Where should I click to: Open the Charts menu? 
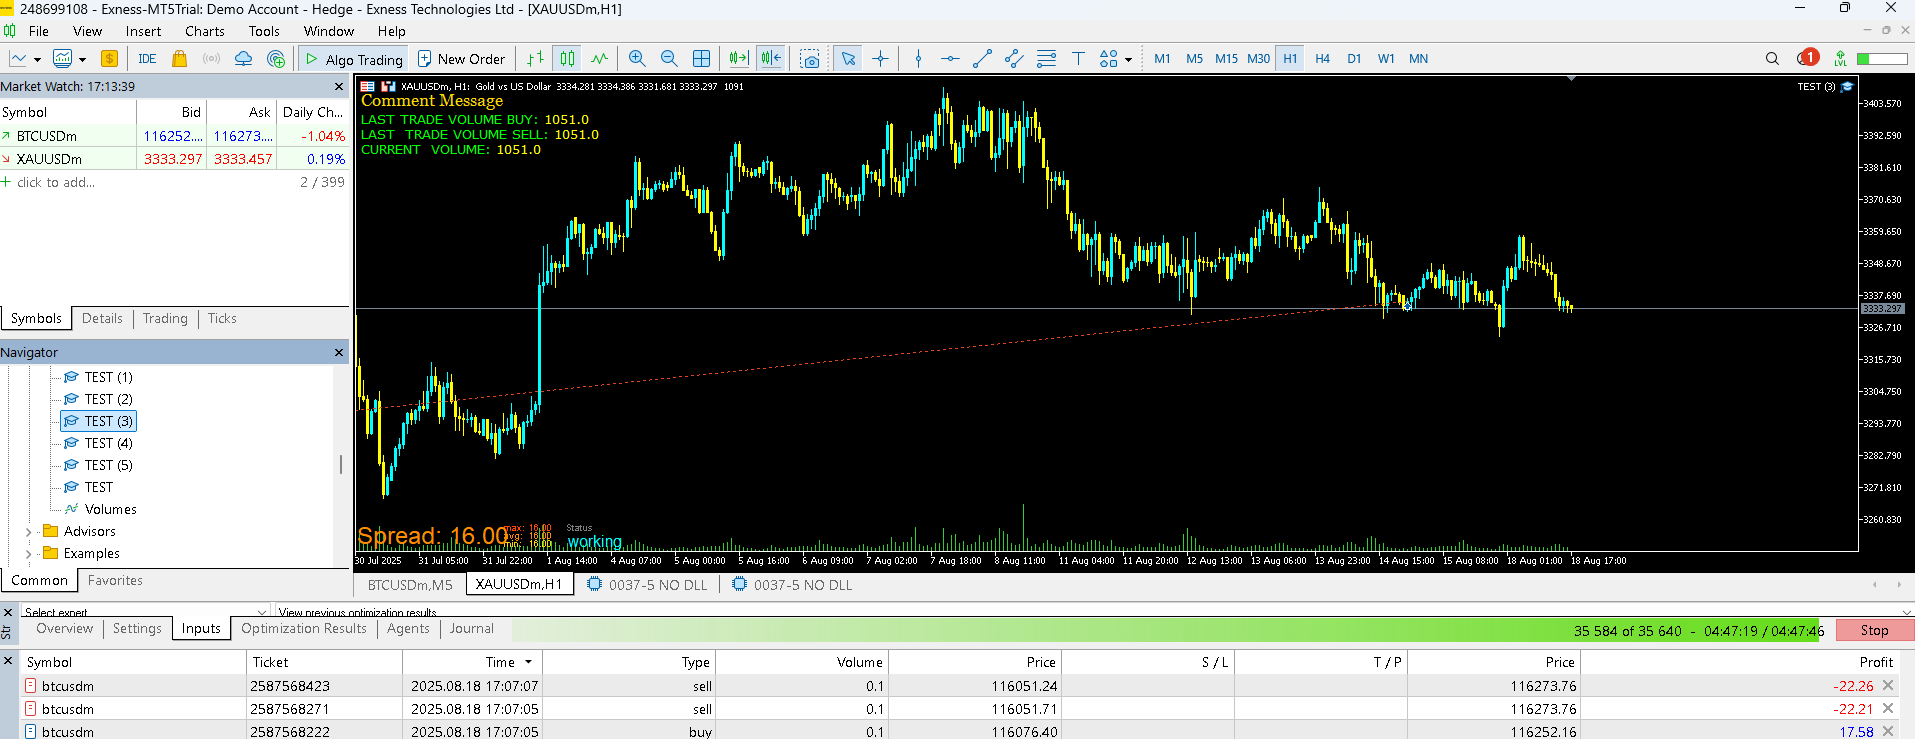click(205, 31)
